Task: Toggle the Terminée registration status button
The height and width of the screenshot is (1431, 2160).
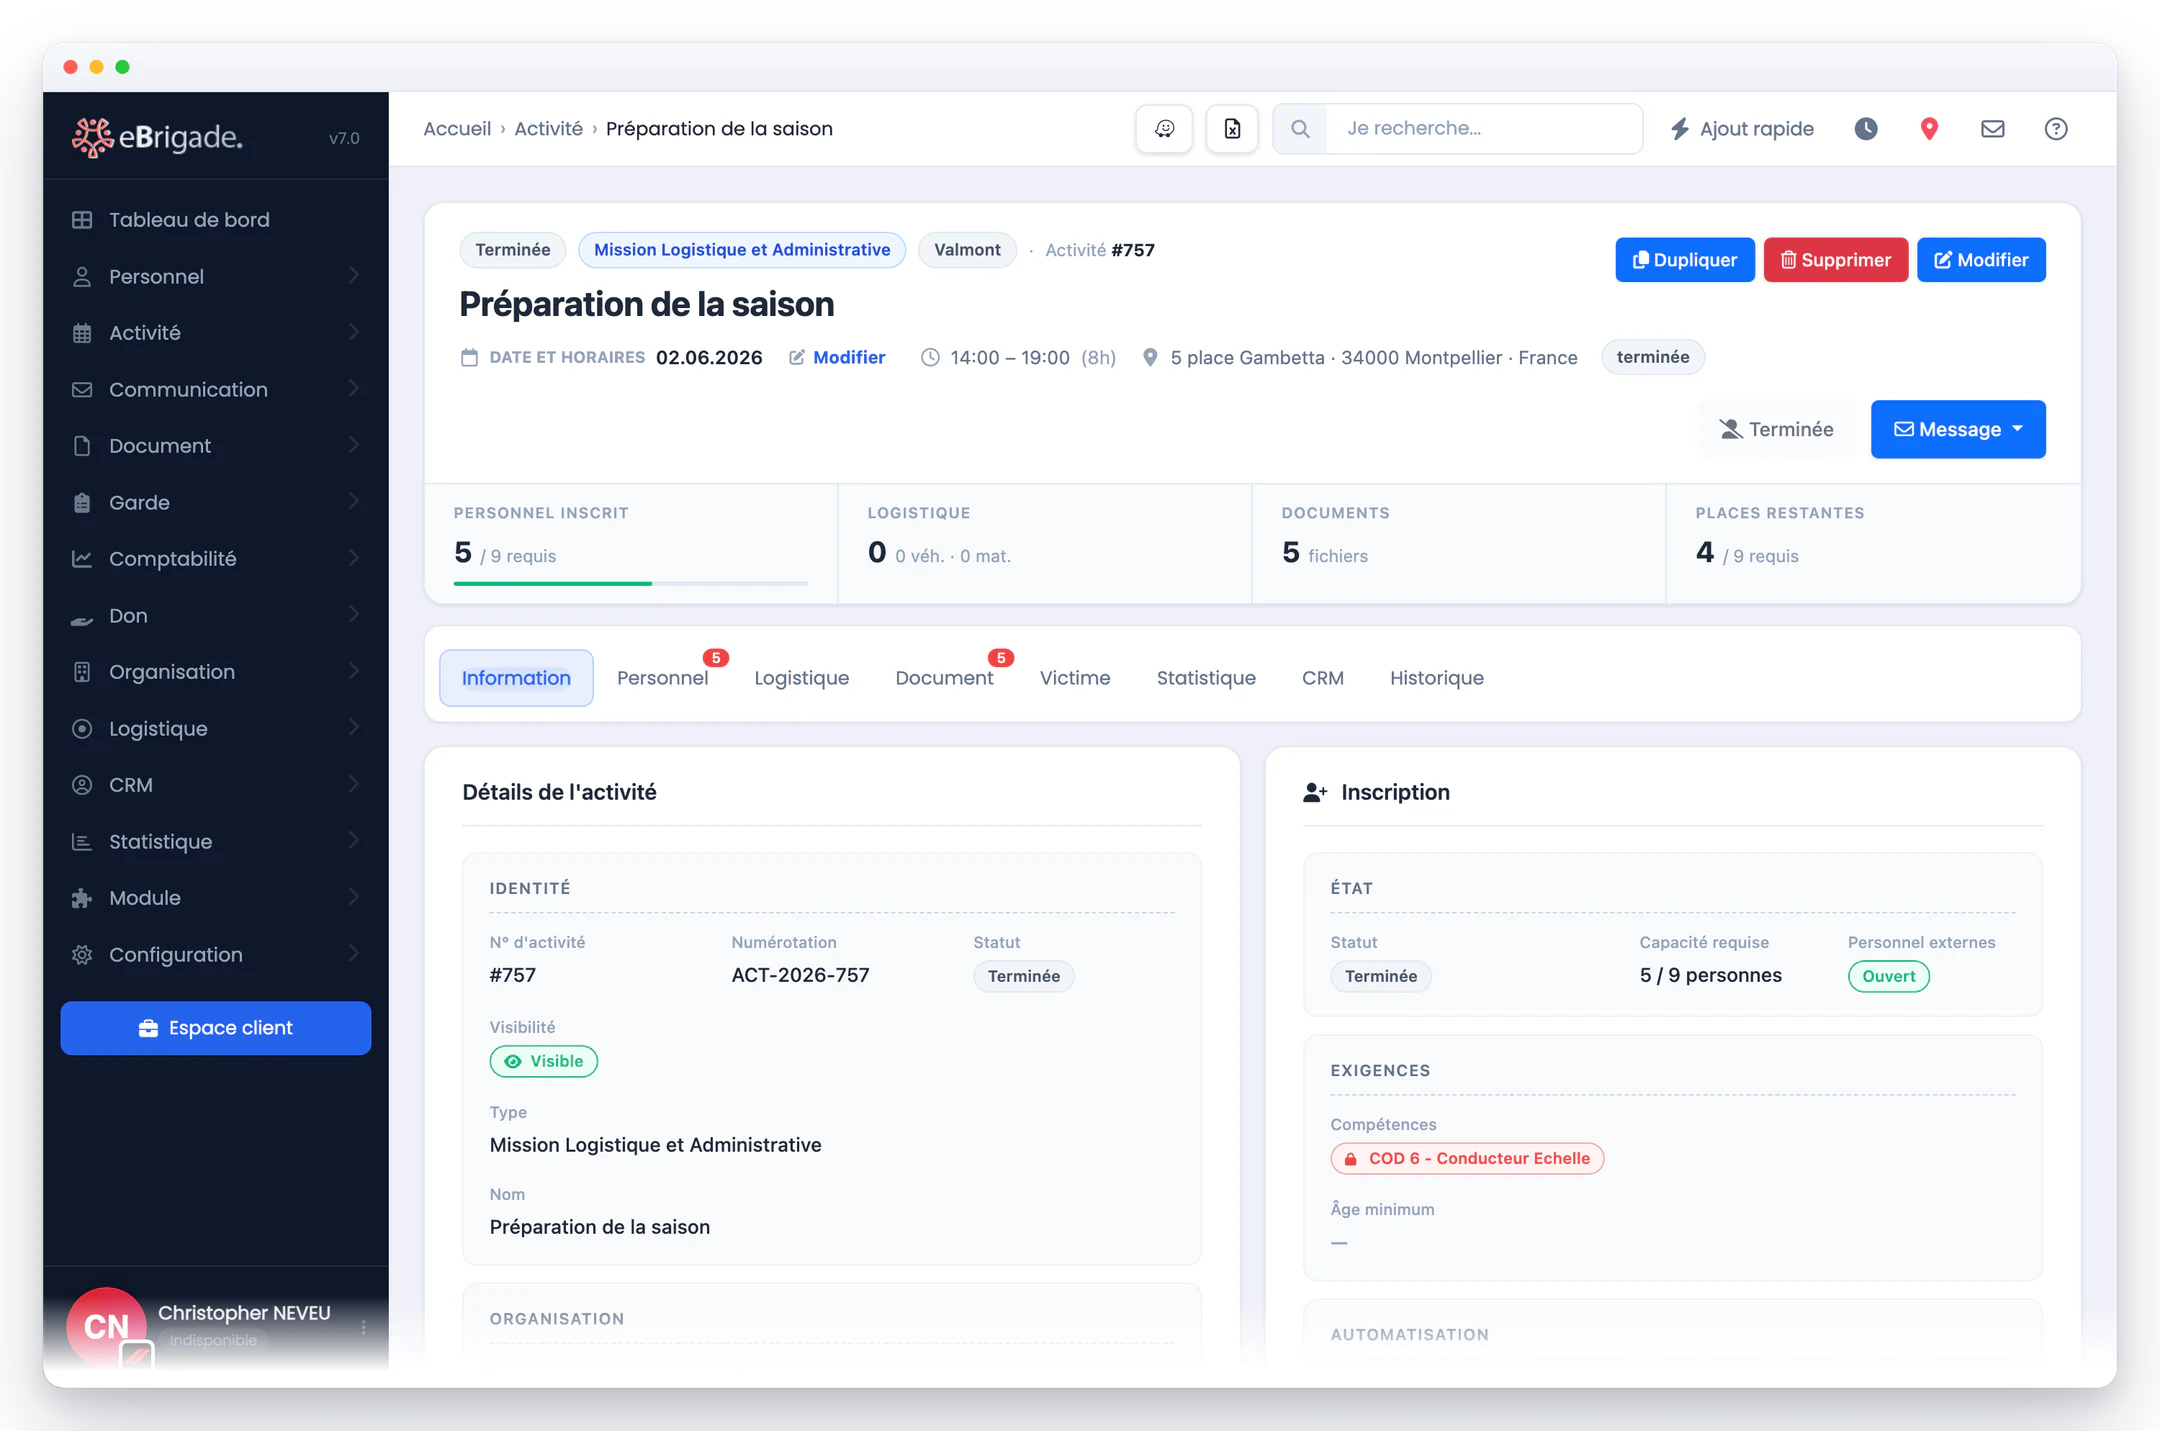Action: click(x=1777, y=429)
